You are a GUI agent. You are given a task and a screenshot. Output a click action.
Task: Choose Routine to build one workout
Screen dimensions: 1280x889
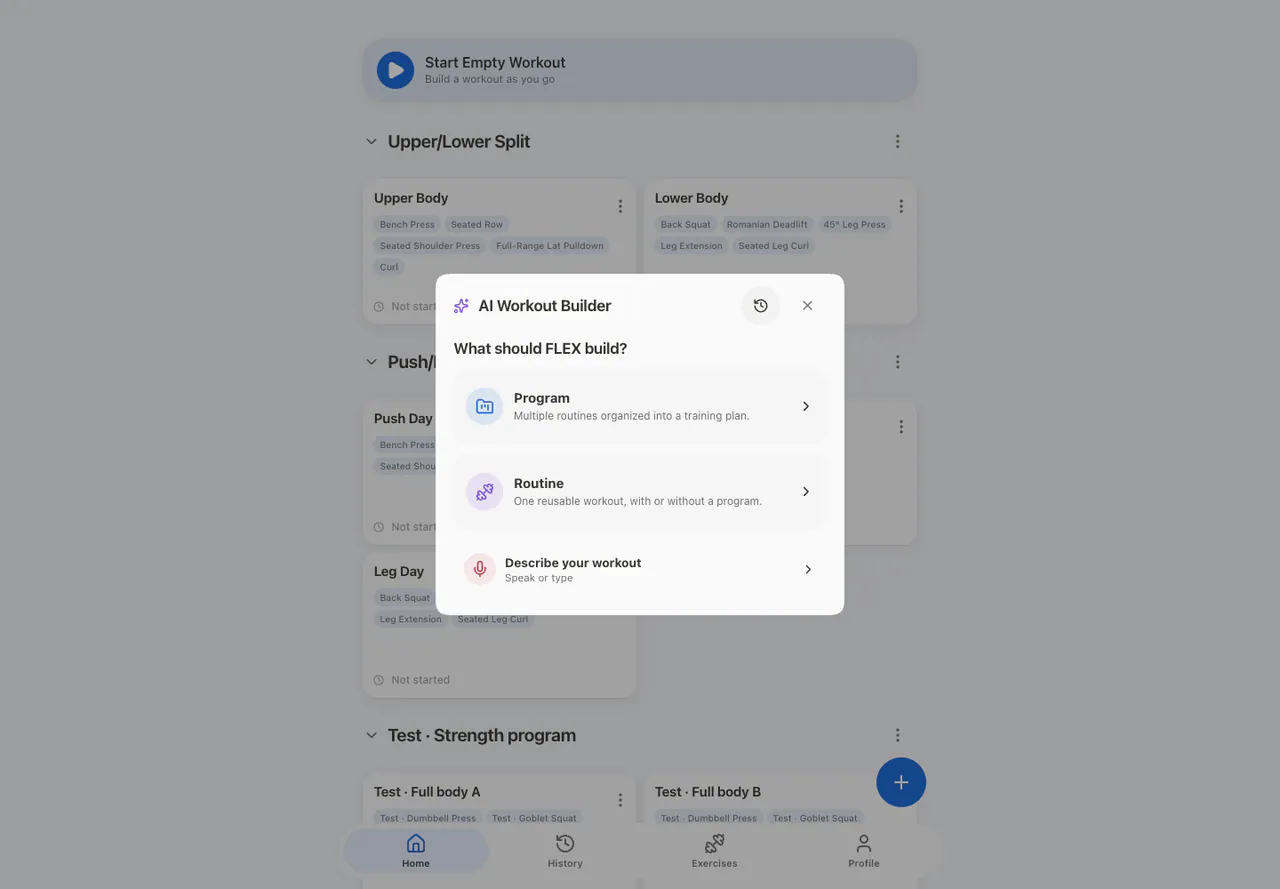[x=640, y=491]
